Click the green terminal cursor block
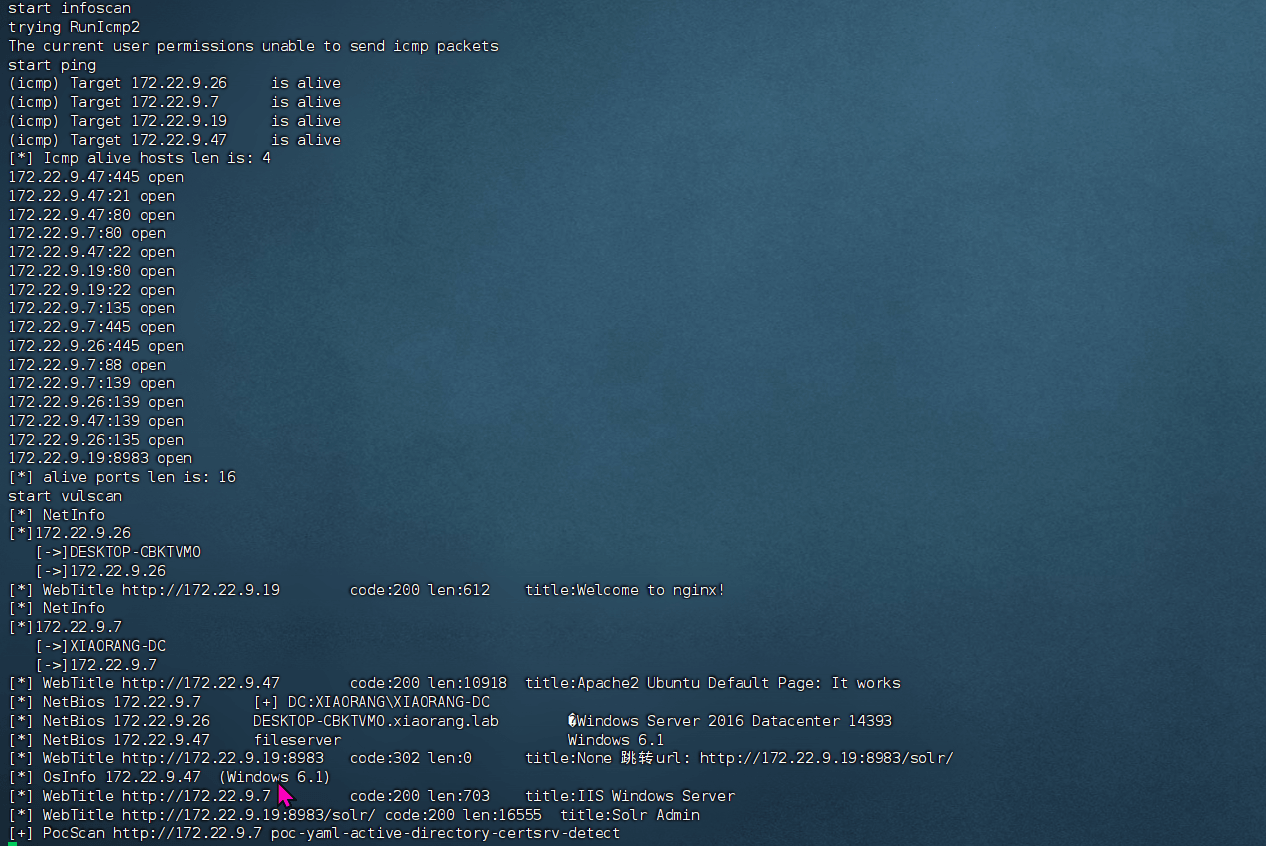Screen dimensions: 1266x846 [12, 844]
